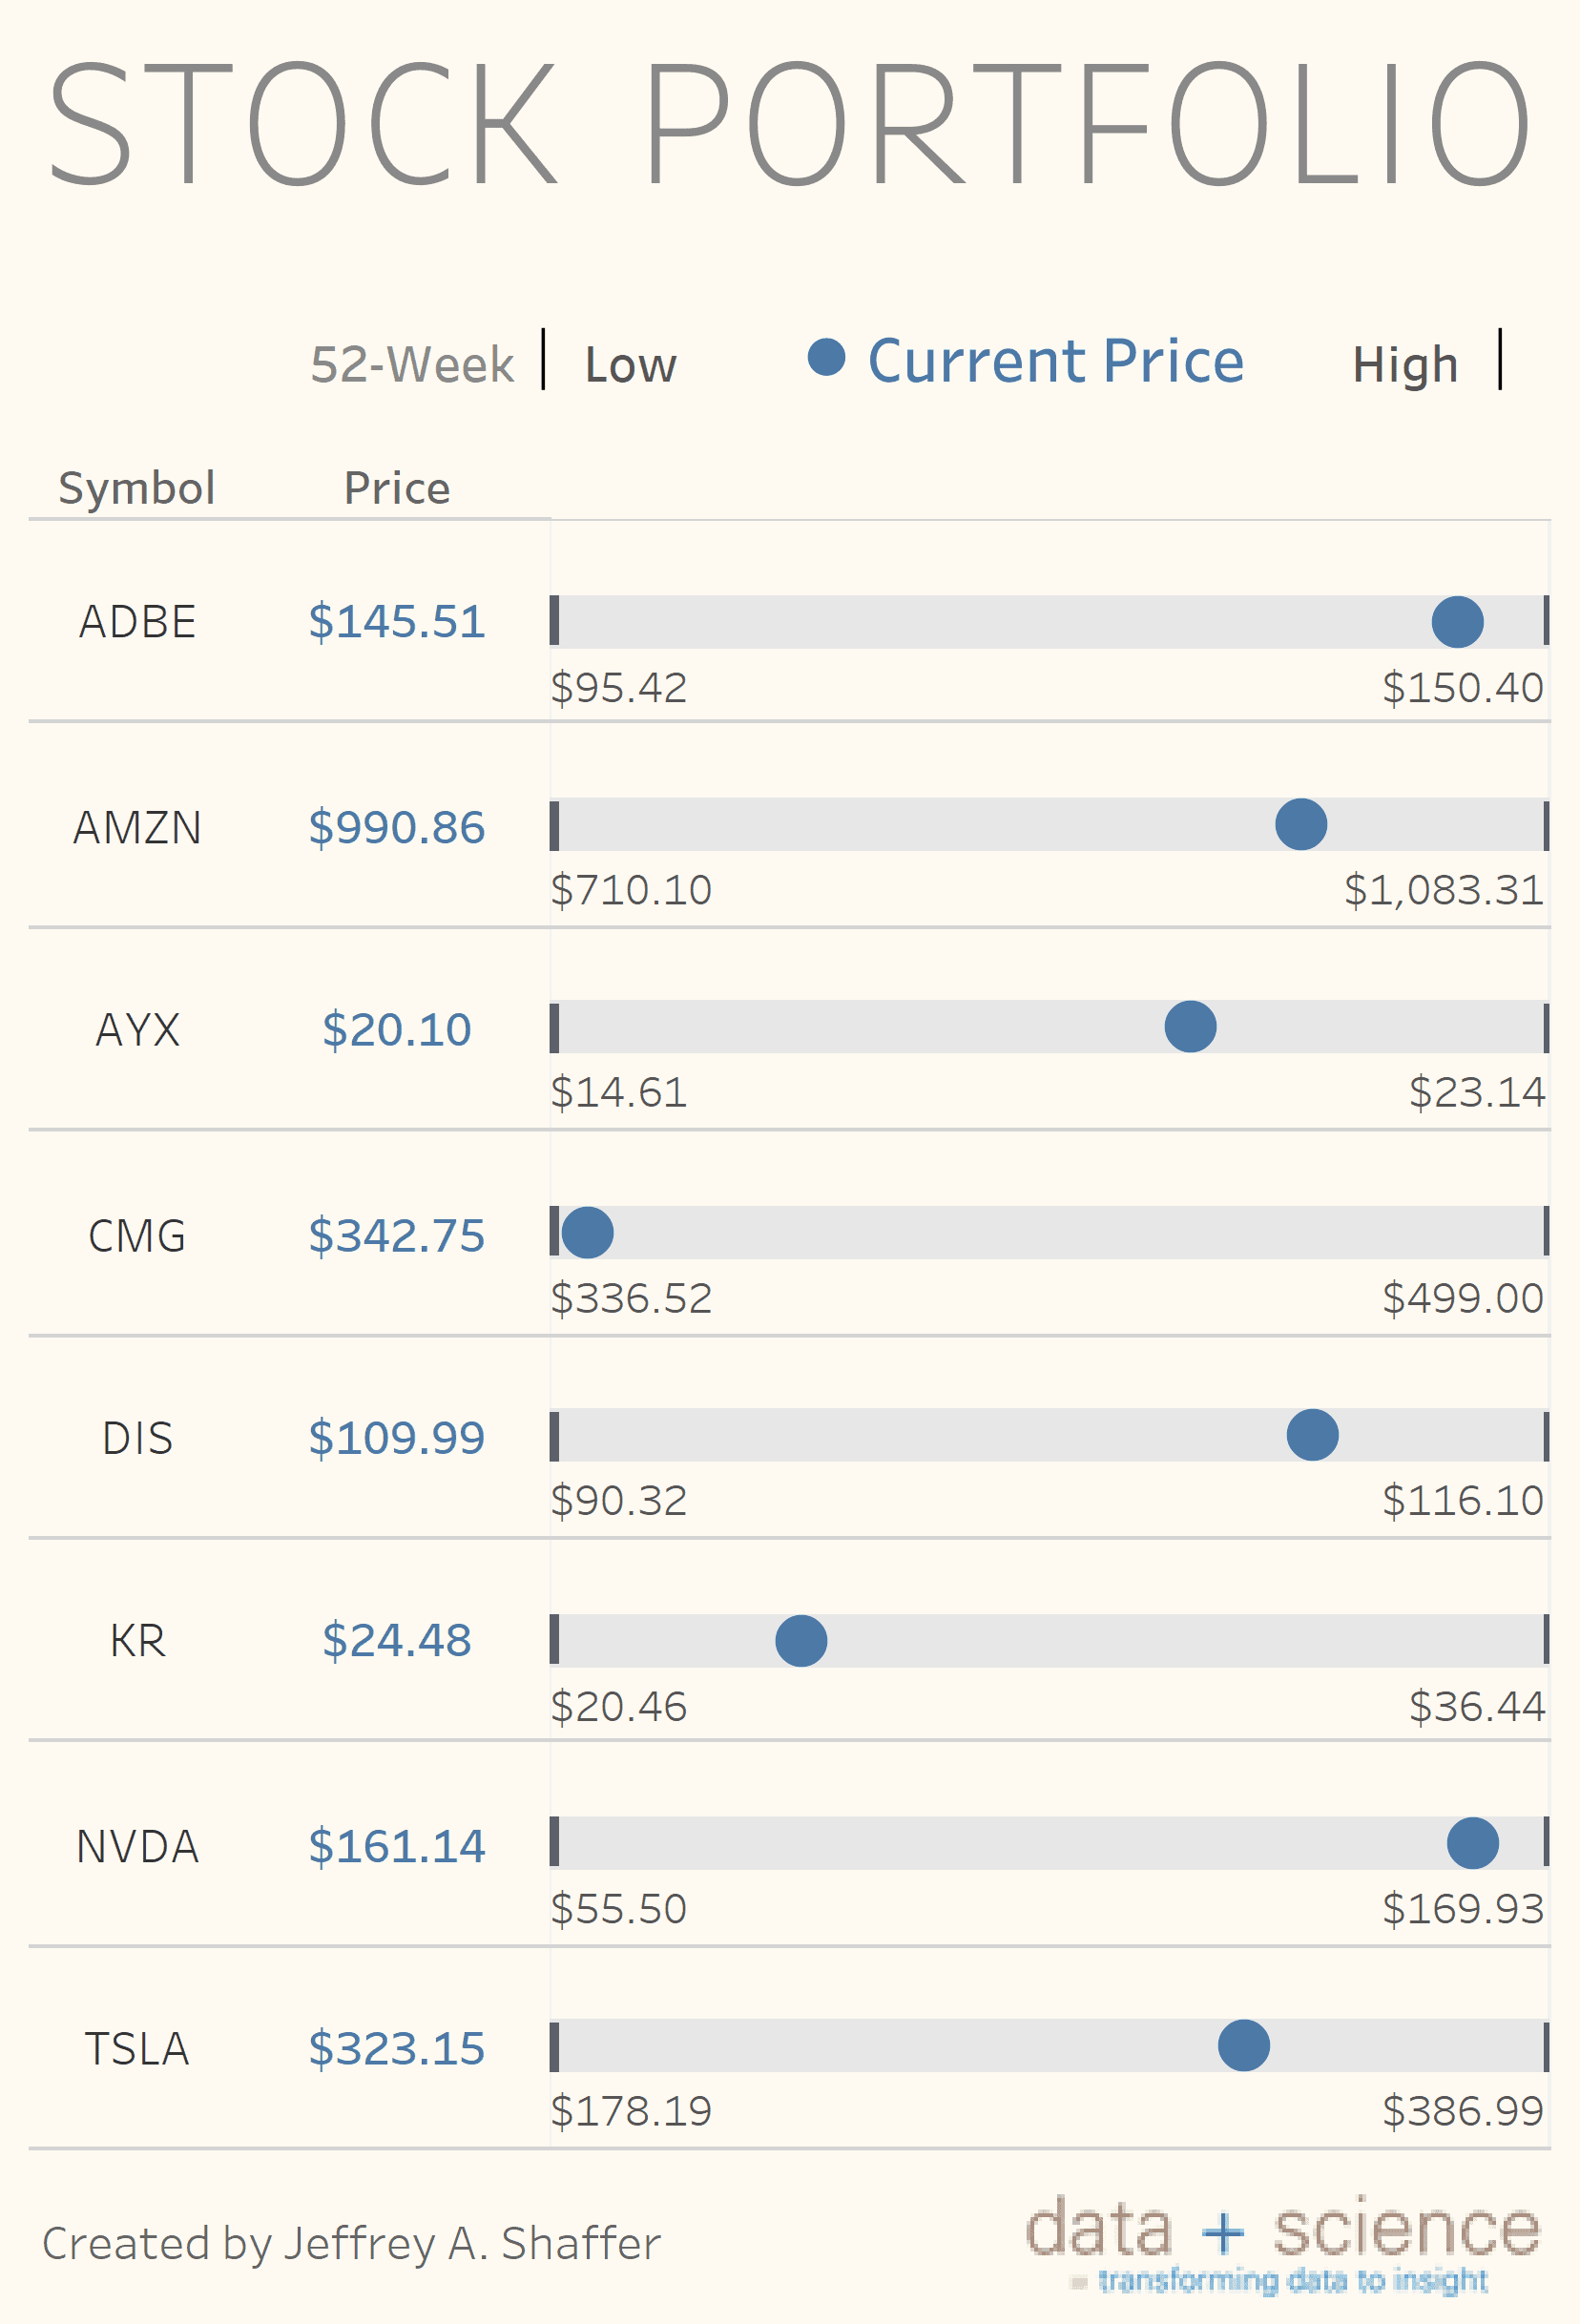Click the AYX current price dot
The width and height of the screenshot is (1580, 2324).
tap(1190, 1027)
